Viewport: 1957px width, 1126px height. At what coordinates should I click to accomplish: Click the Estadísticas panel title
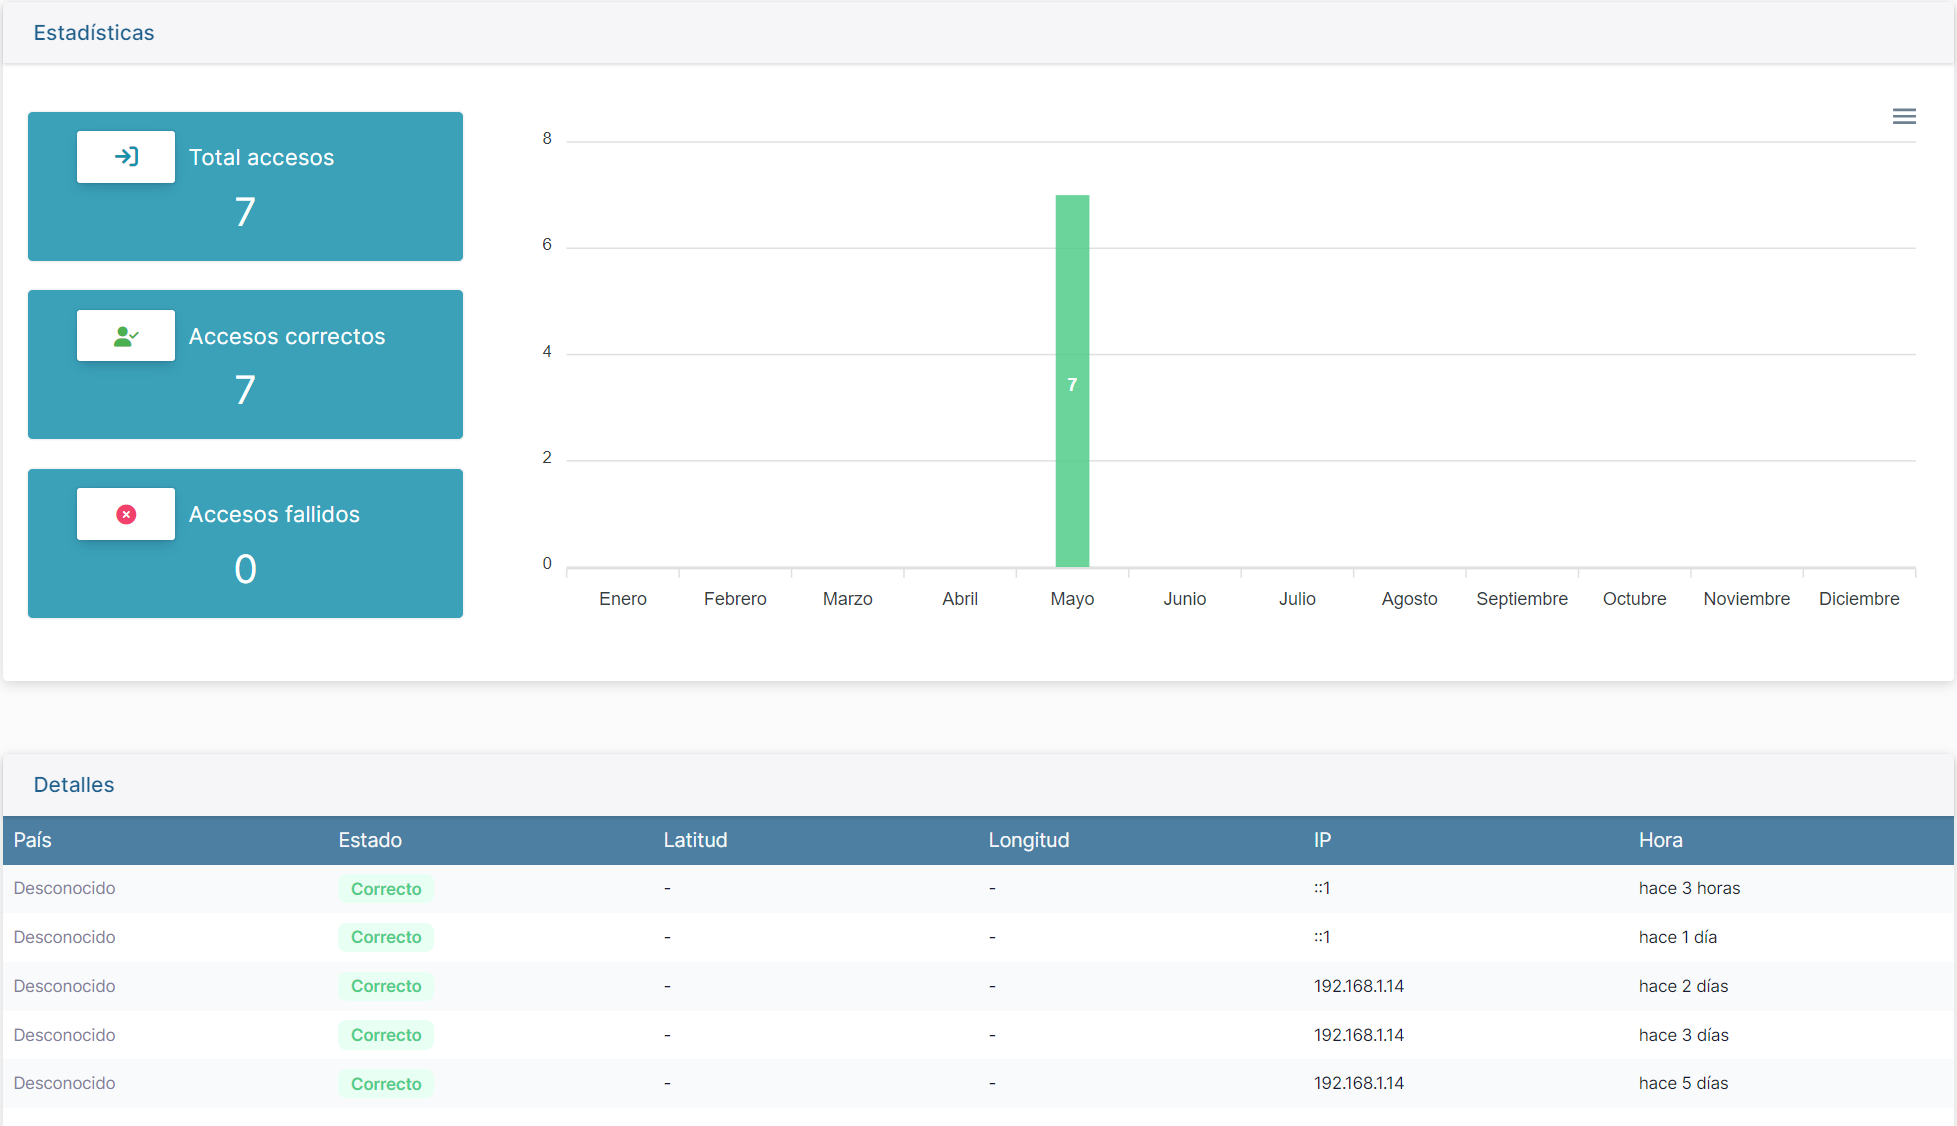pos(94,33)
